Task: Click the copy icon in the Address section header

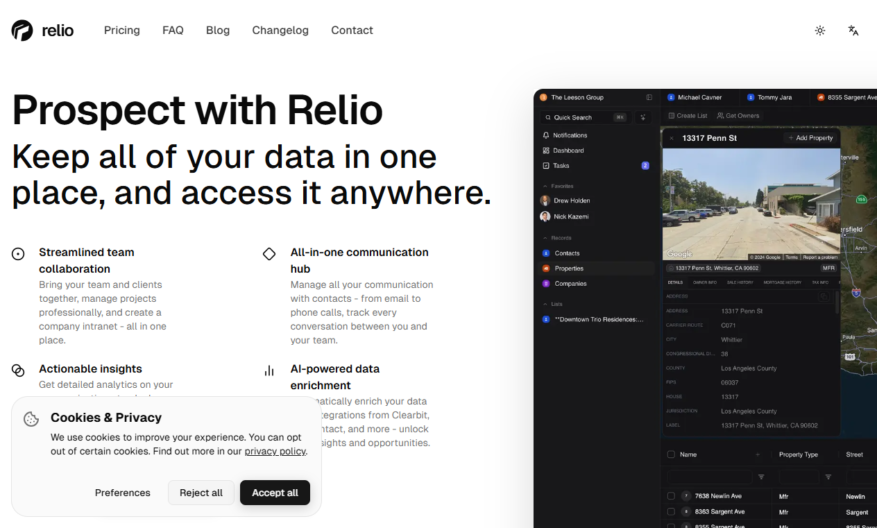Action: [823, 296]
